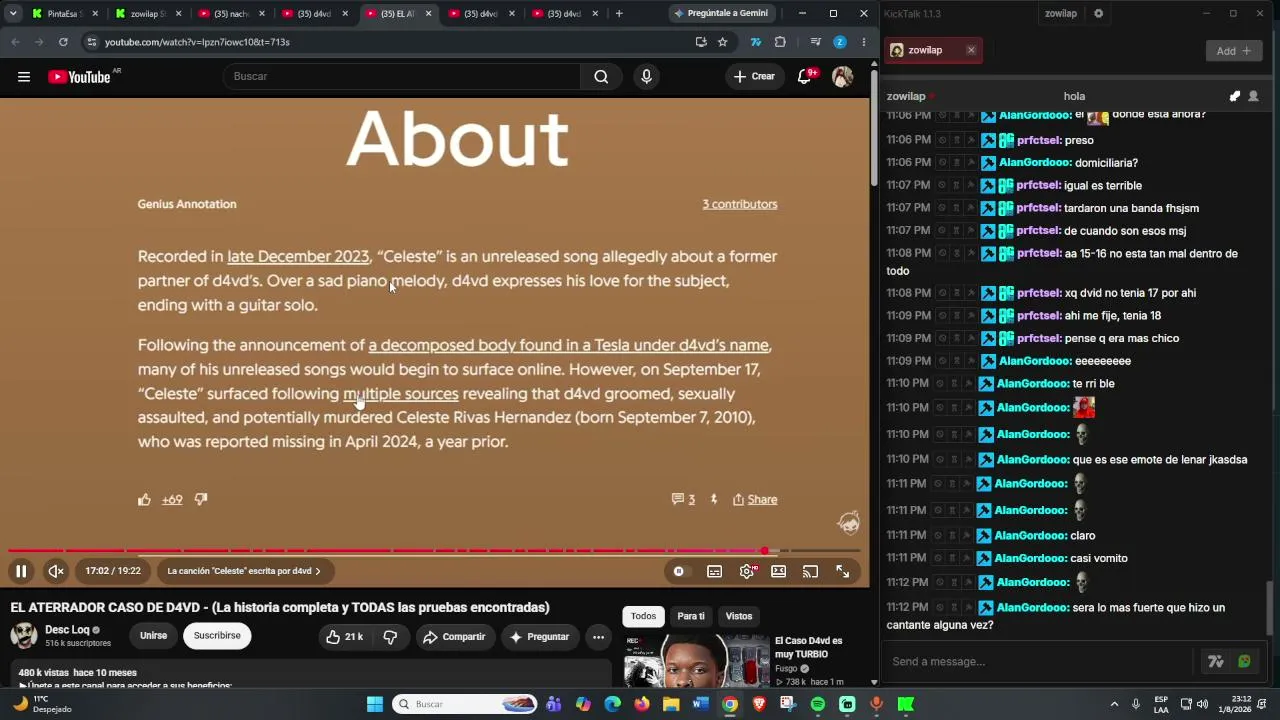Switch to the "(35) nach" YouTube tab
Viewport: 1280px width, 720px height.
coord(231,14)
